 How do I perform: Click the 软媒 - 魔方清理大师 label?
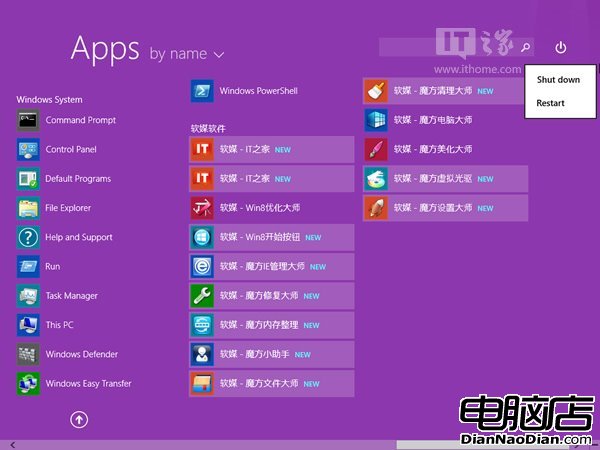(x=433, y=91)
